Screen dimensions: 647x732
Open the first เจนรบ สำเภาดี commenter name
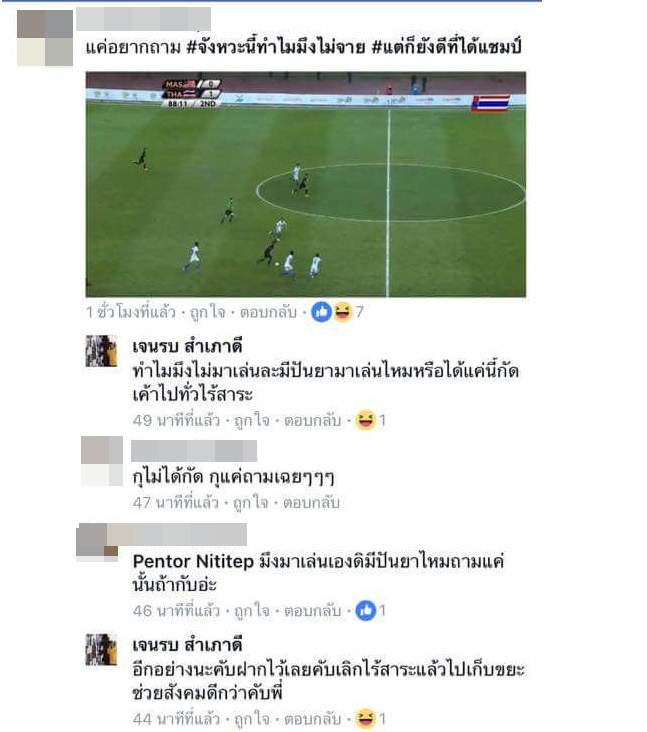[188, 347]
